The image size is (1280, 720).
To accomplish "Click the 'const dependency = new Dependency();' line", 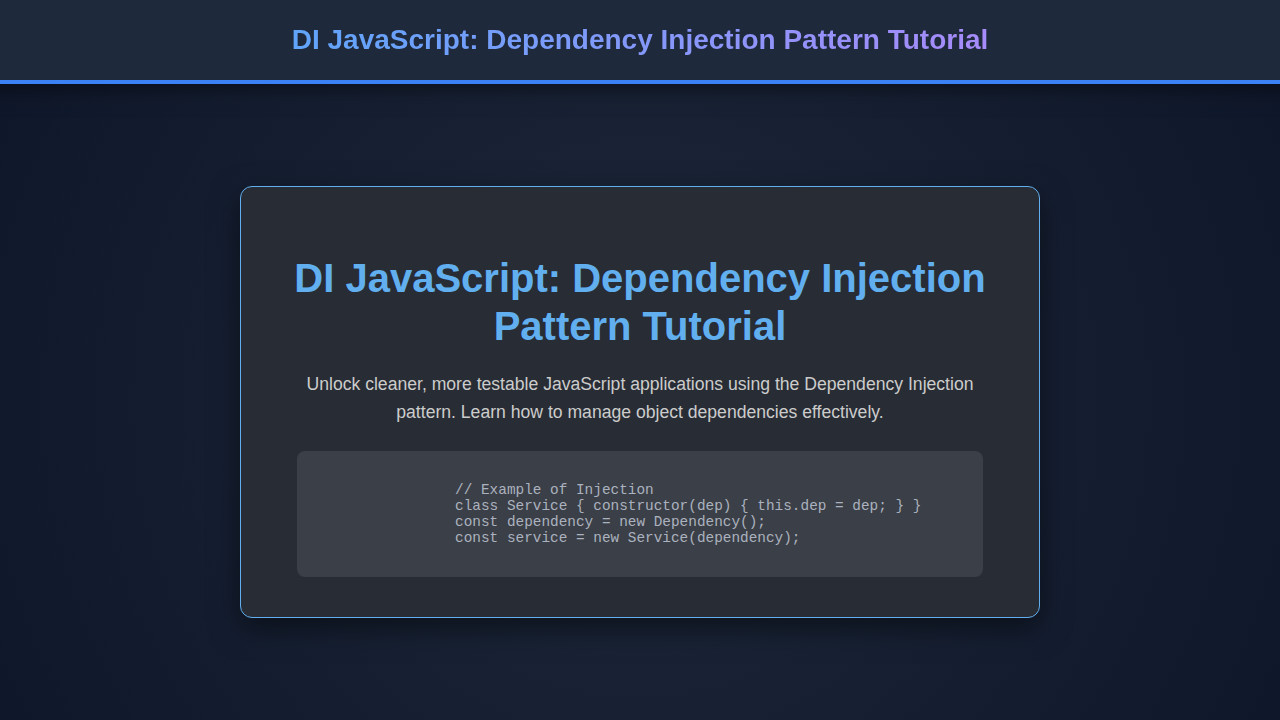I will point(610,521).
